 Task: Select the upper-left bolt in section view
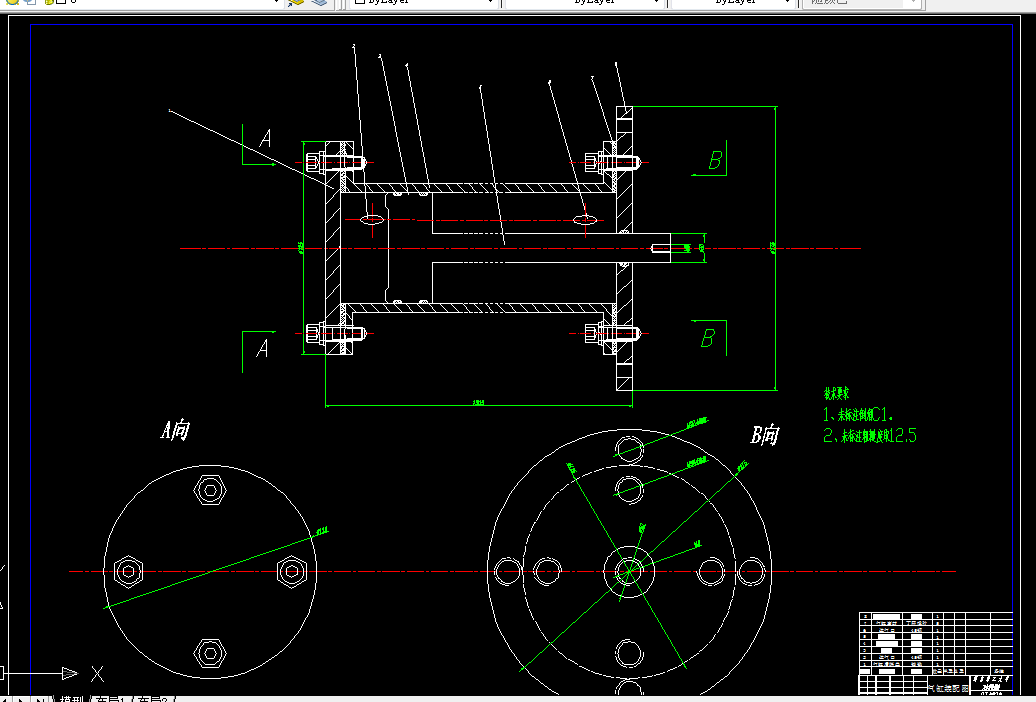tap(336, 162)
